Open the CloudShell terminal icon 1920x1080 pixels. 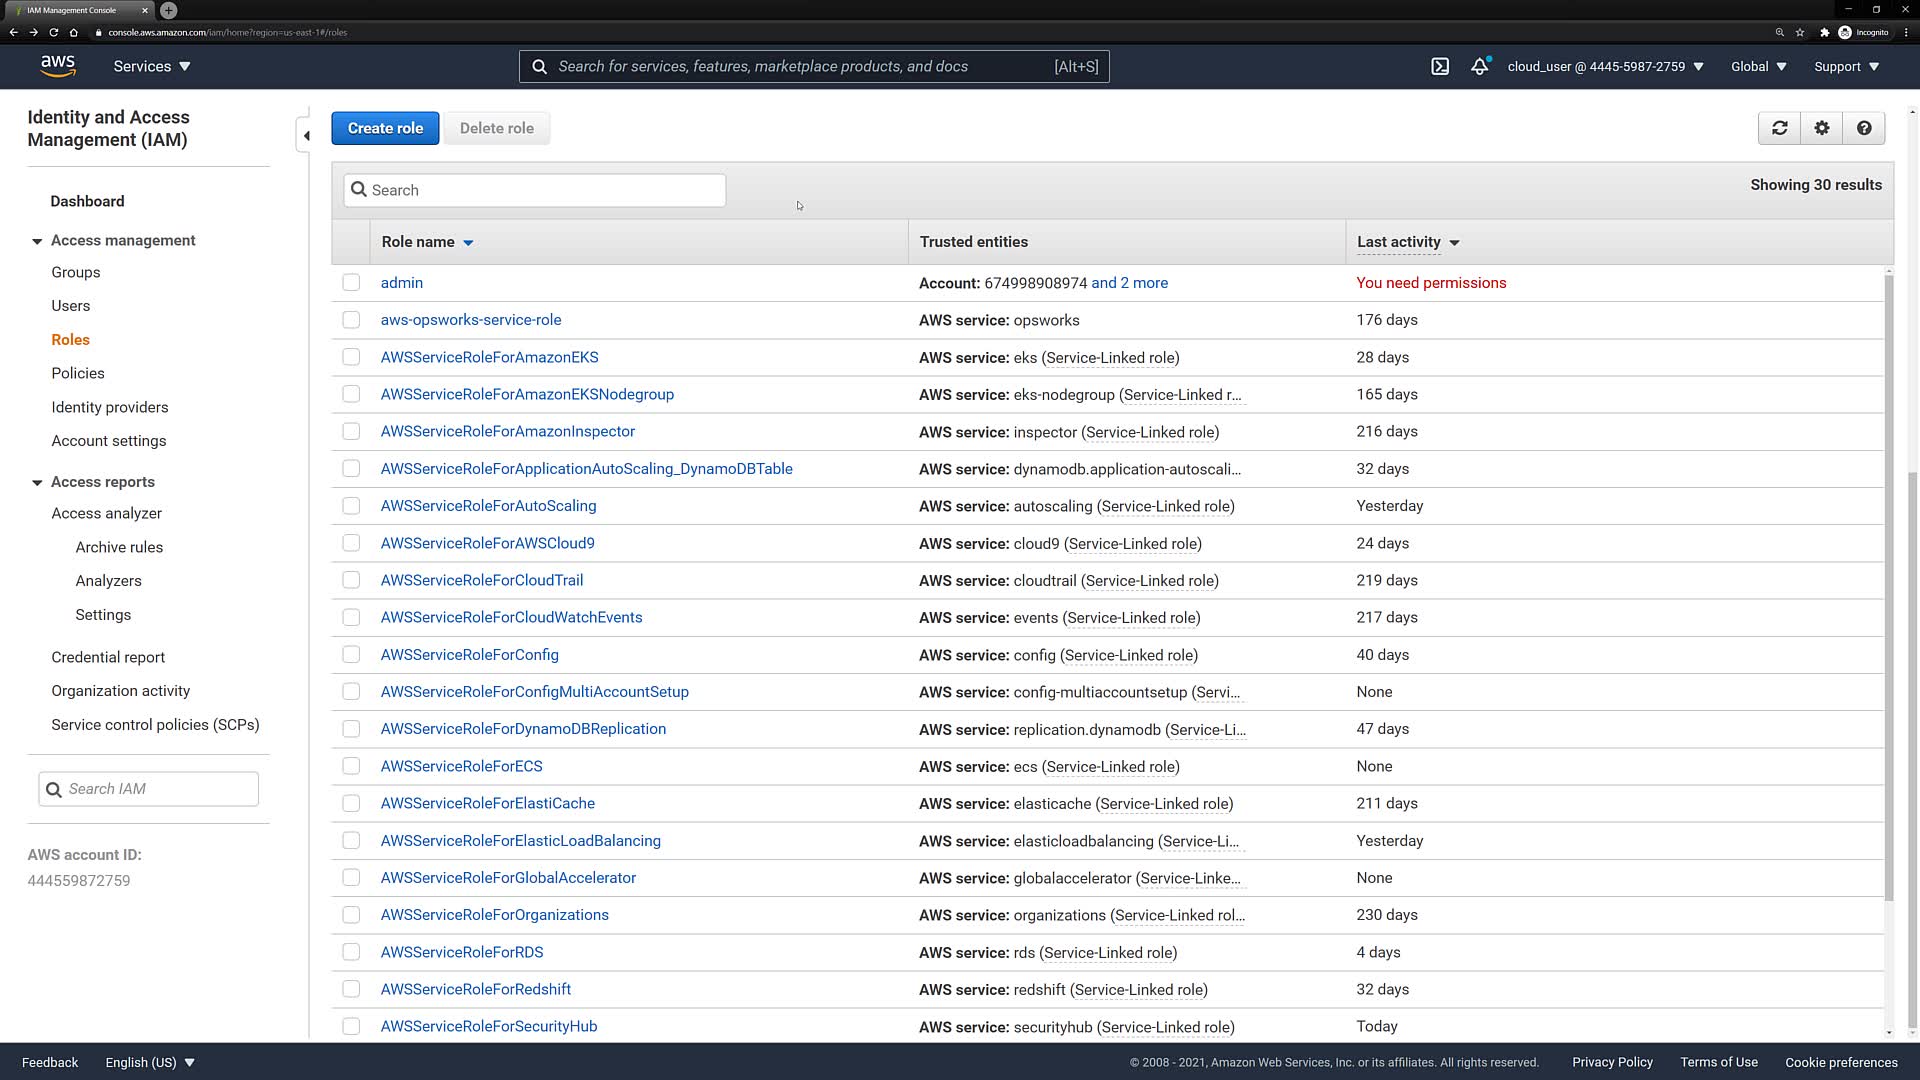(1439, 67)
